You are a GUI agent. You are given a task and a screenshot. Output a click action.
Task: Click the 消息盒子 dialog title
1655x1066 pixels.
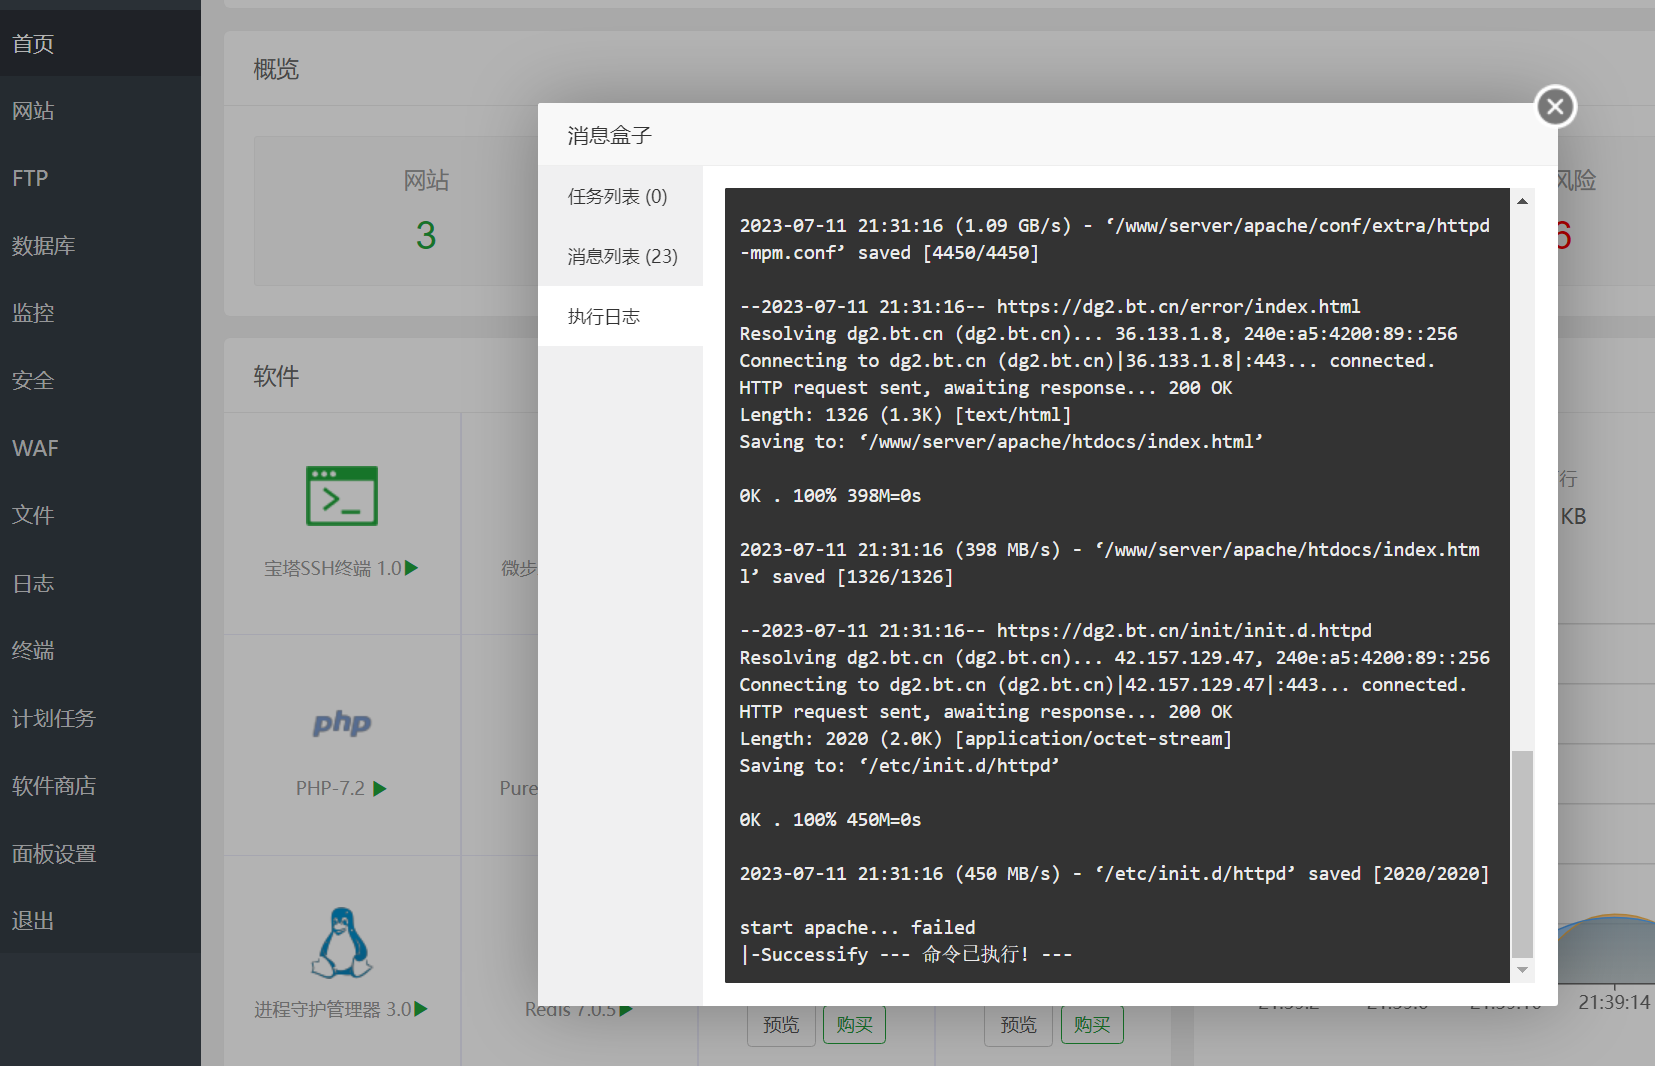click(609, 135)
